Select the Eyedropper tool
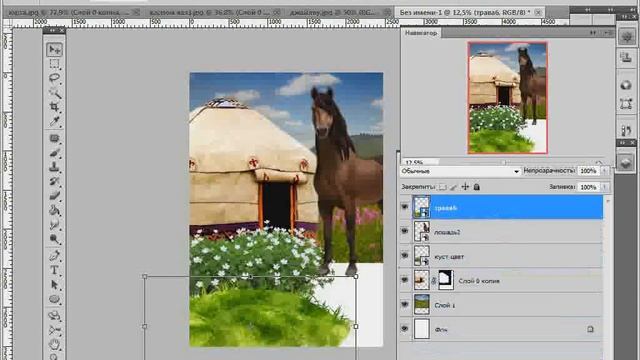This screenshot has height=360, width=640. 54,121
